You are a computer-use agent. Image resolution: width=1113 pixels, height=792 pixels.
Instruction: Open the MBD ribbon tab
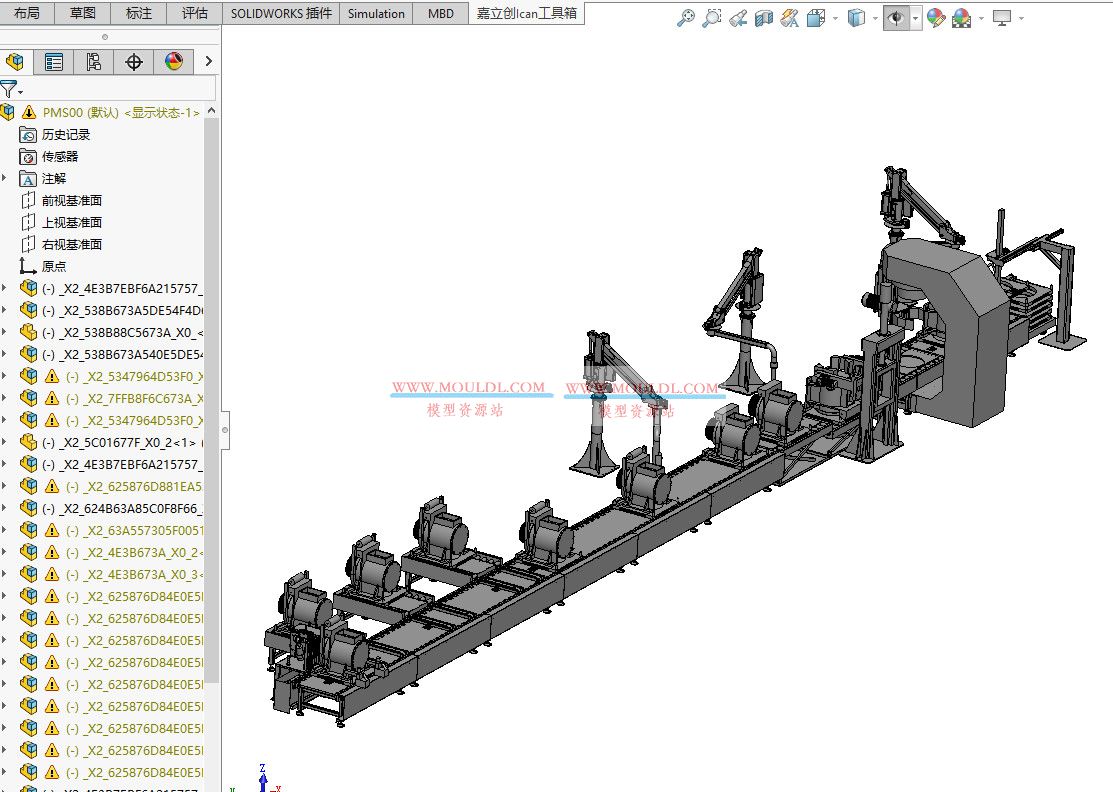(440, 14)
